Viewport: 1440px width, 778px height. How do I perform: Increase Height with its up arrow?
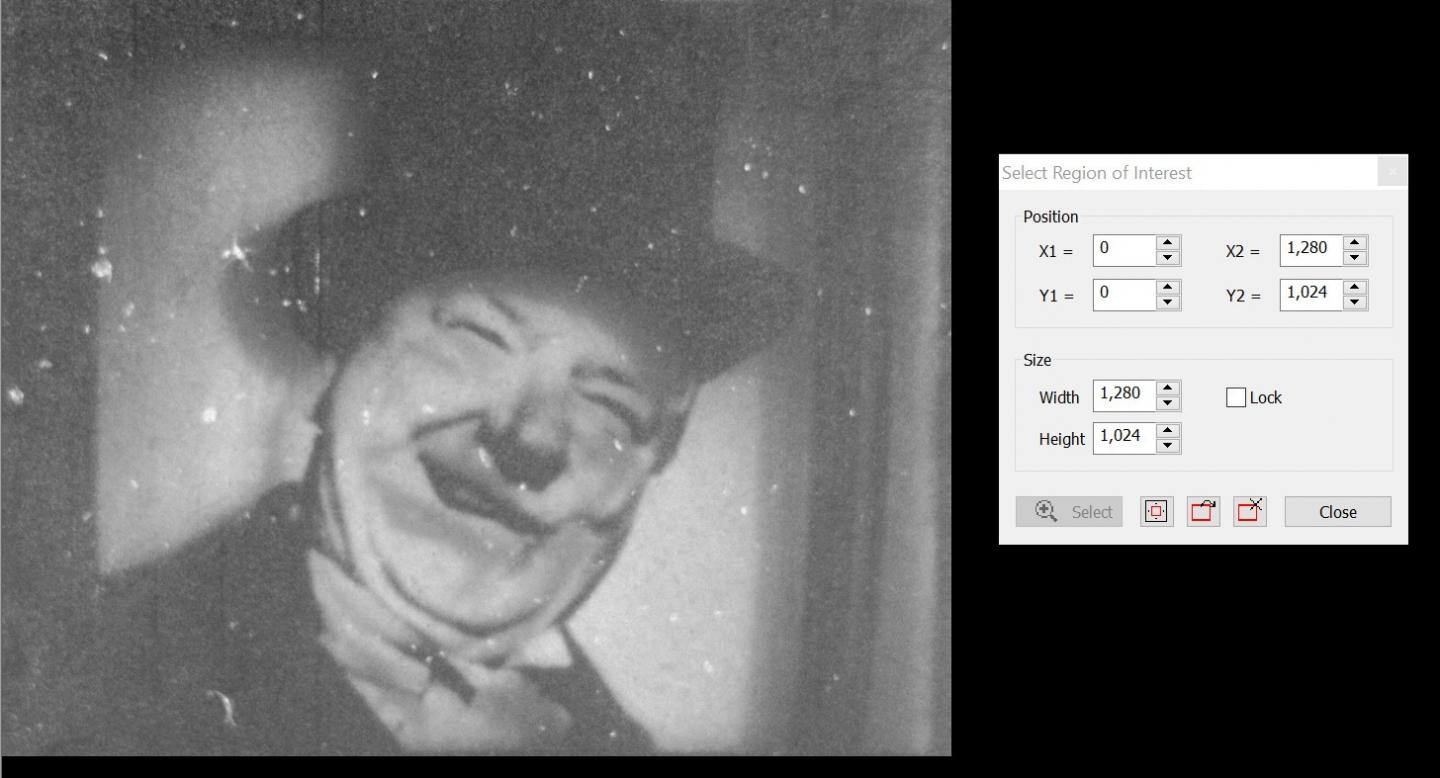pos(1168,430)
